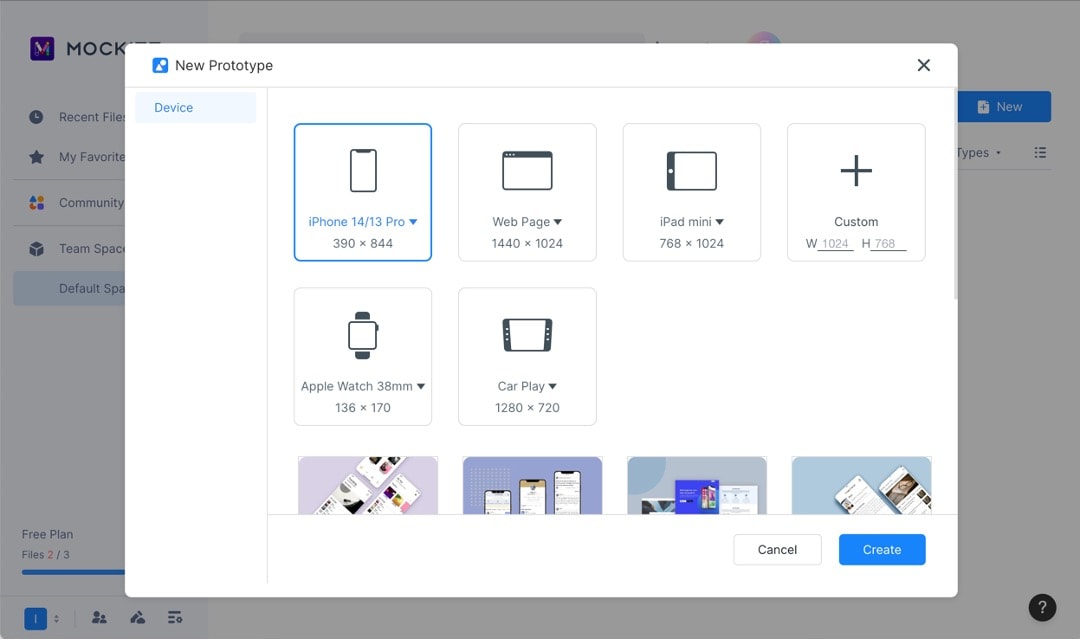Viewport: 1080px width, 640px height.
Task: Click the Team Space cube icon
Action: point(37,249)
